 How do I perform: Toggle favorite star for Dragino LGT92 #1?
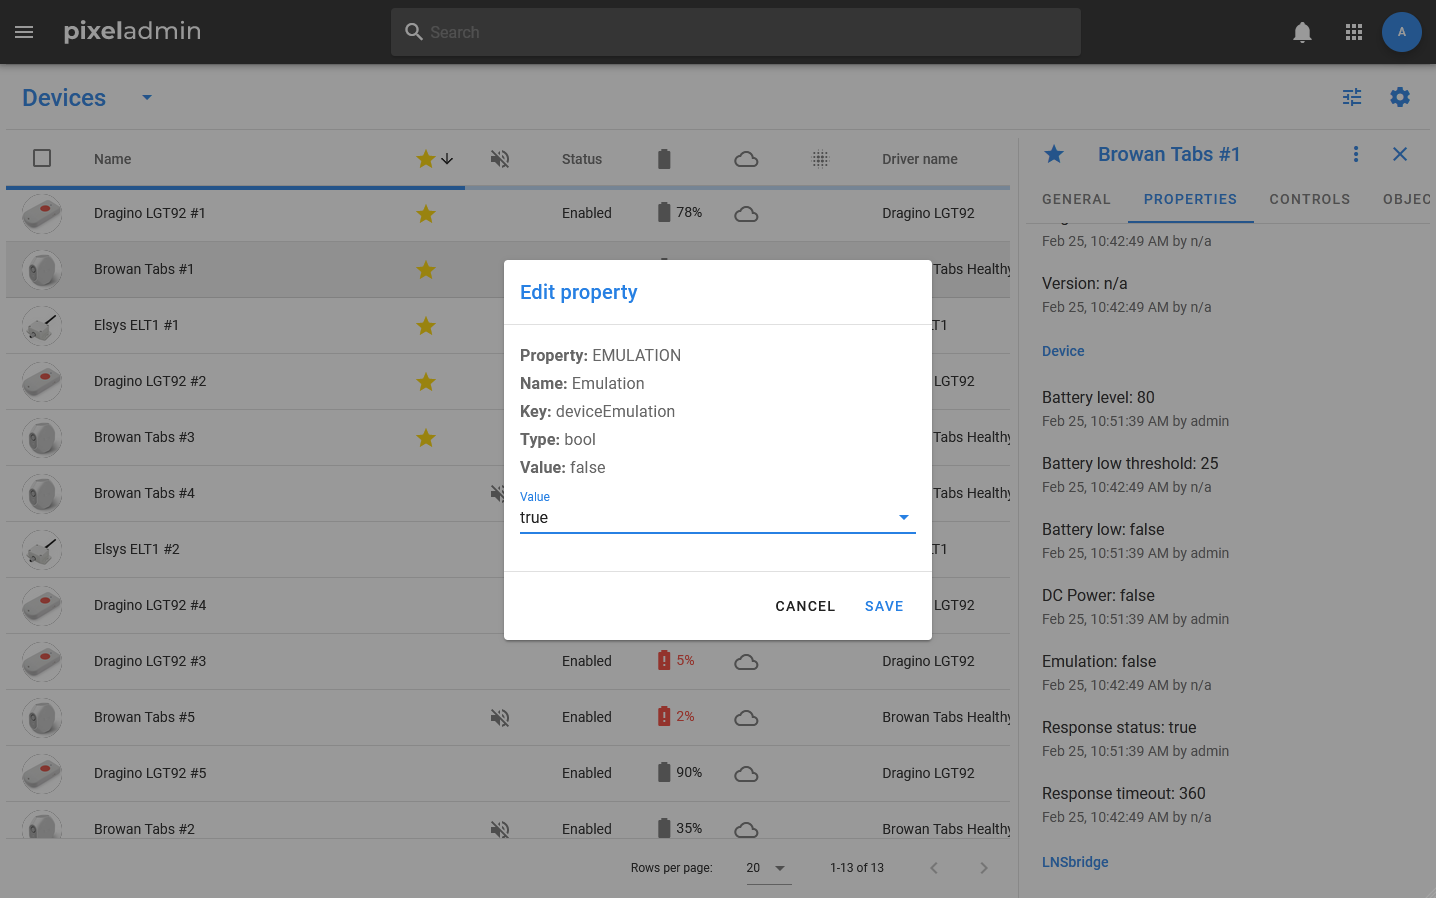(426, 214)
